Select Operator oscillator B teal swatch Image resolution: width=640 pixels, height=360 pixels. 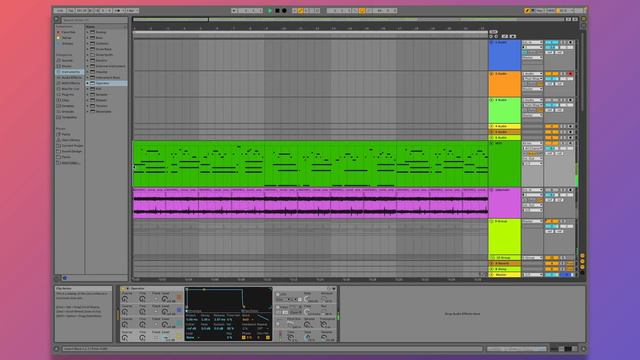click(x=179, y=324)
